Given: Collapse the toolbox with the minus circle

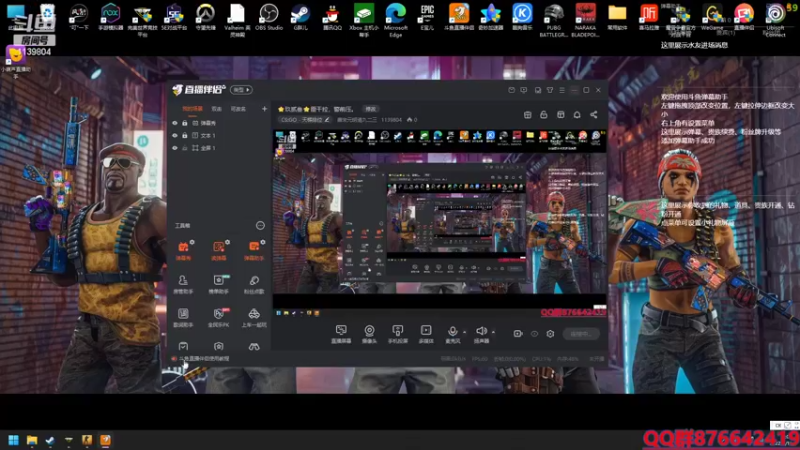Looking at the screenshot, I should pyautogui.click(x=260, y=225).
